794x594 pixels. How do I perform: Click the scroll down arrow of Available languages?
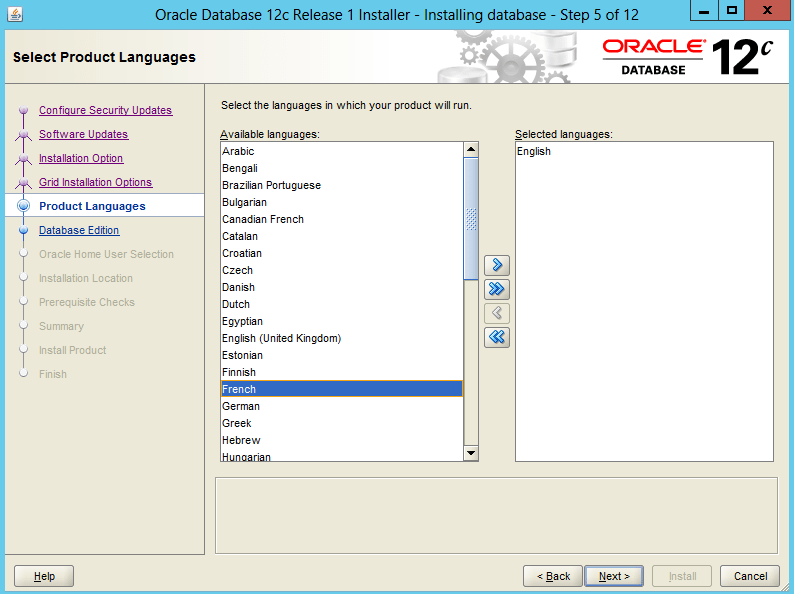[x=471, y=453]
